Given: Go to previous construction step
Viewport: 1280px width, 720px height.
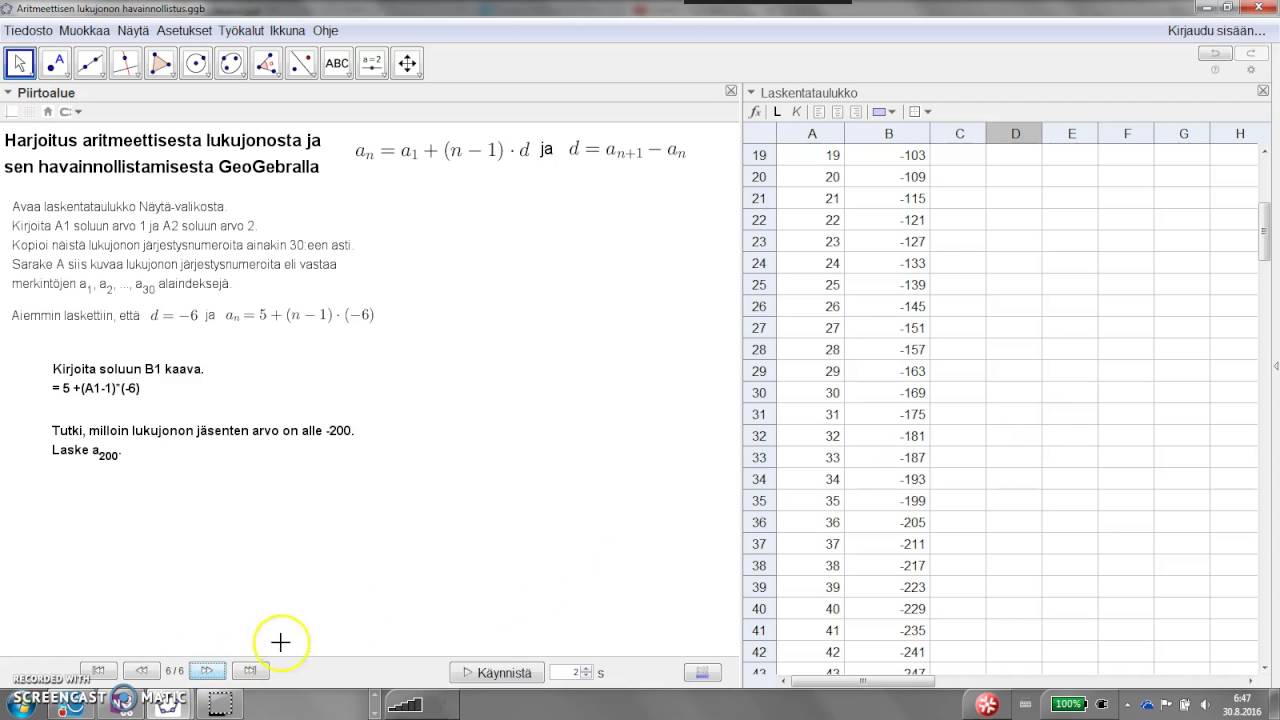Looking at the screenshot, I should pos(141,671).
